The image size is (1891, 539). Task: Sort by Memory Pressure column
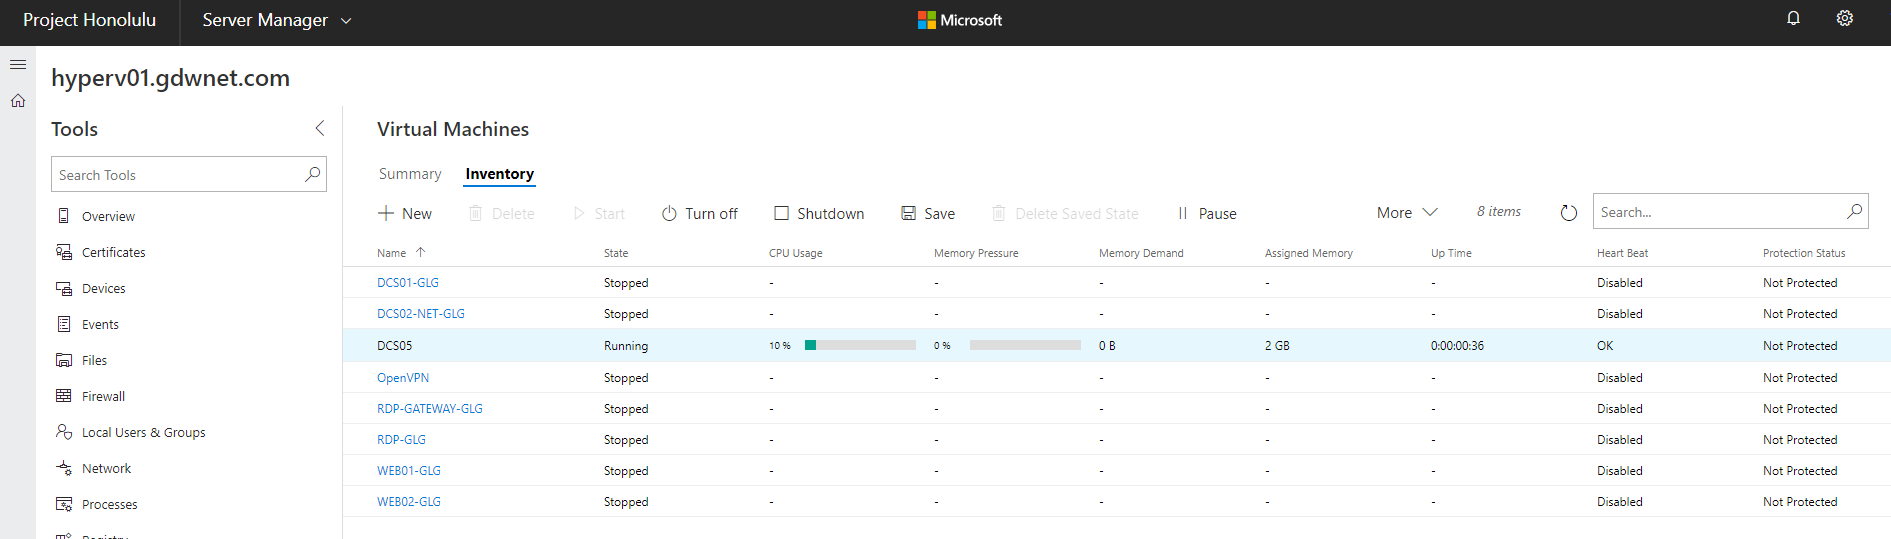(976, 253)
